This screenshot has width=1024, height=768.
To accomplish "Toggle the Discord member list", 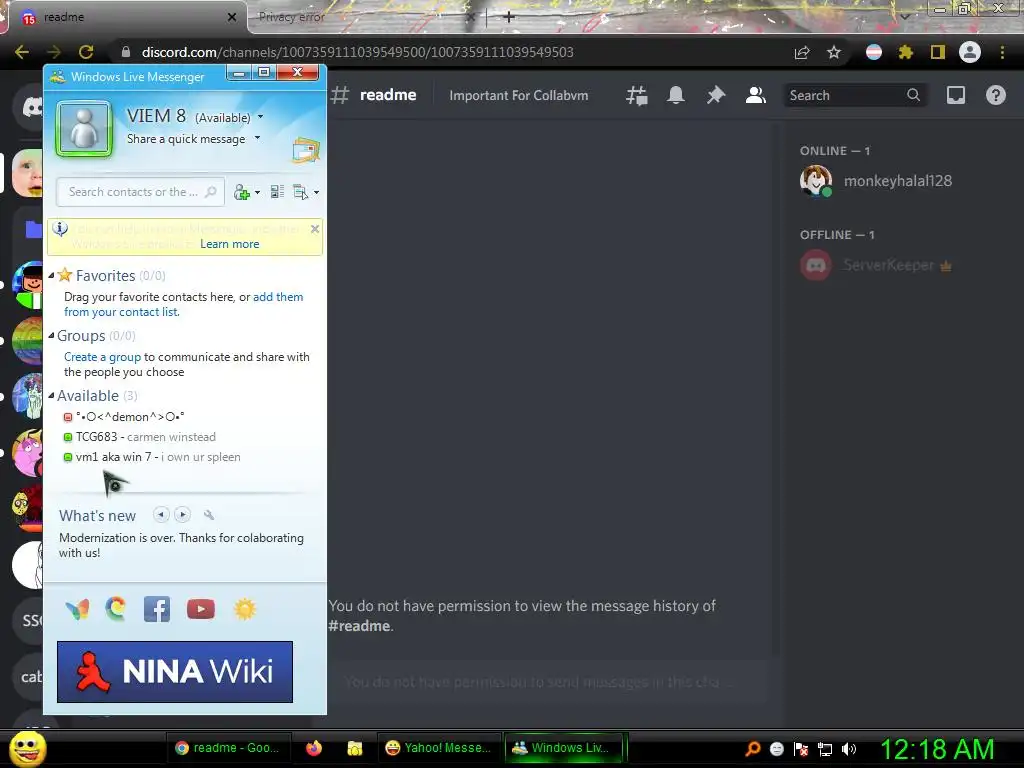I will pyautogui.click(x=756, y=95).
